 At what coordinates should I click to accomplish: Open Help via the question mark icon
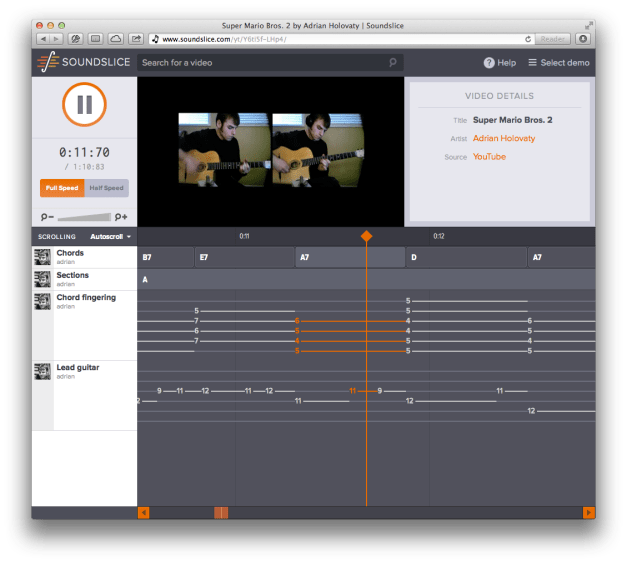489,62
